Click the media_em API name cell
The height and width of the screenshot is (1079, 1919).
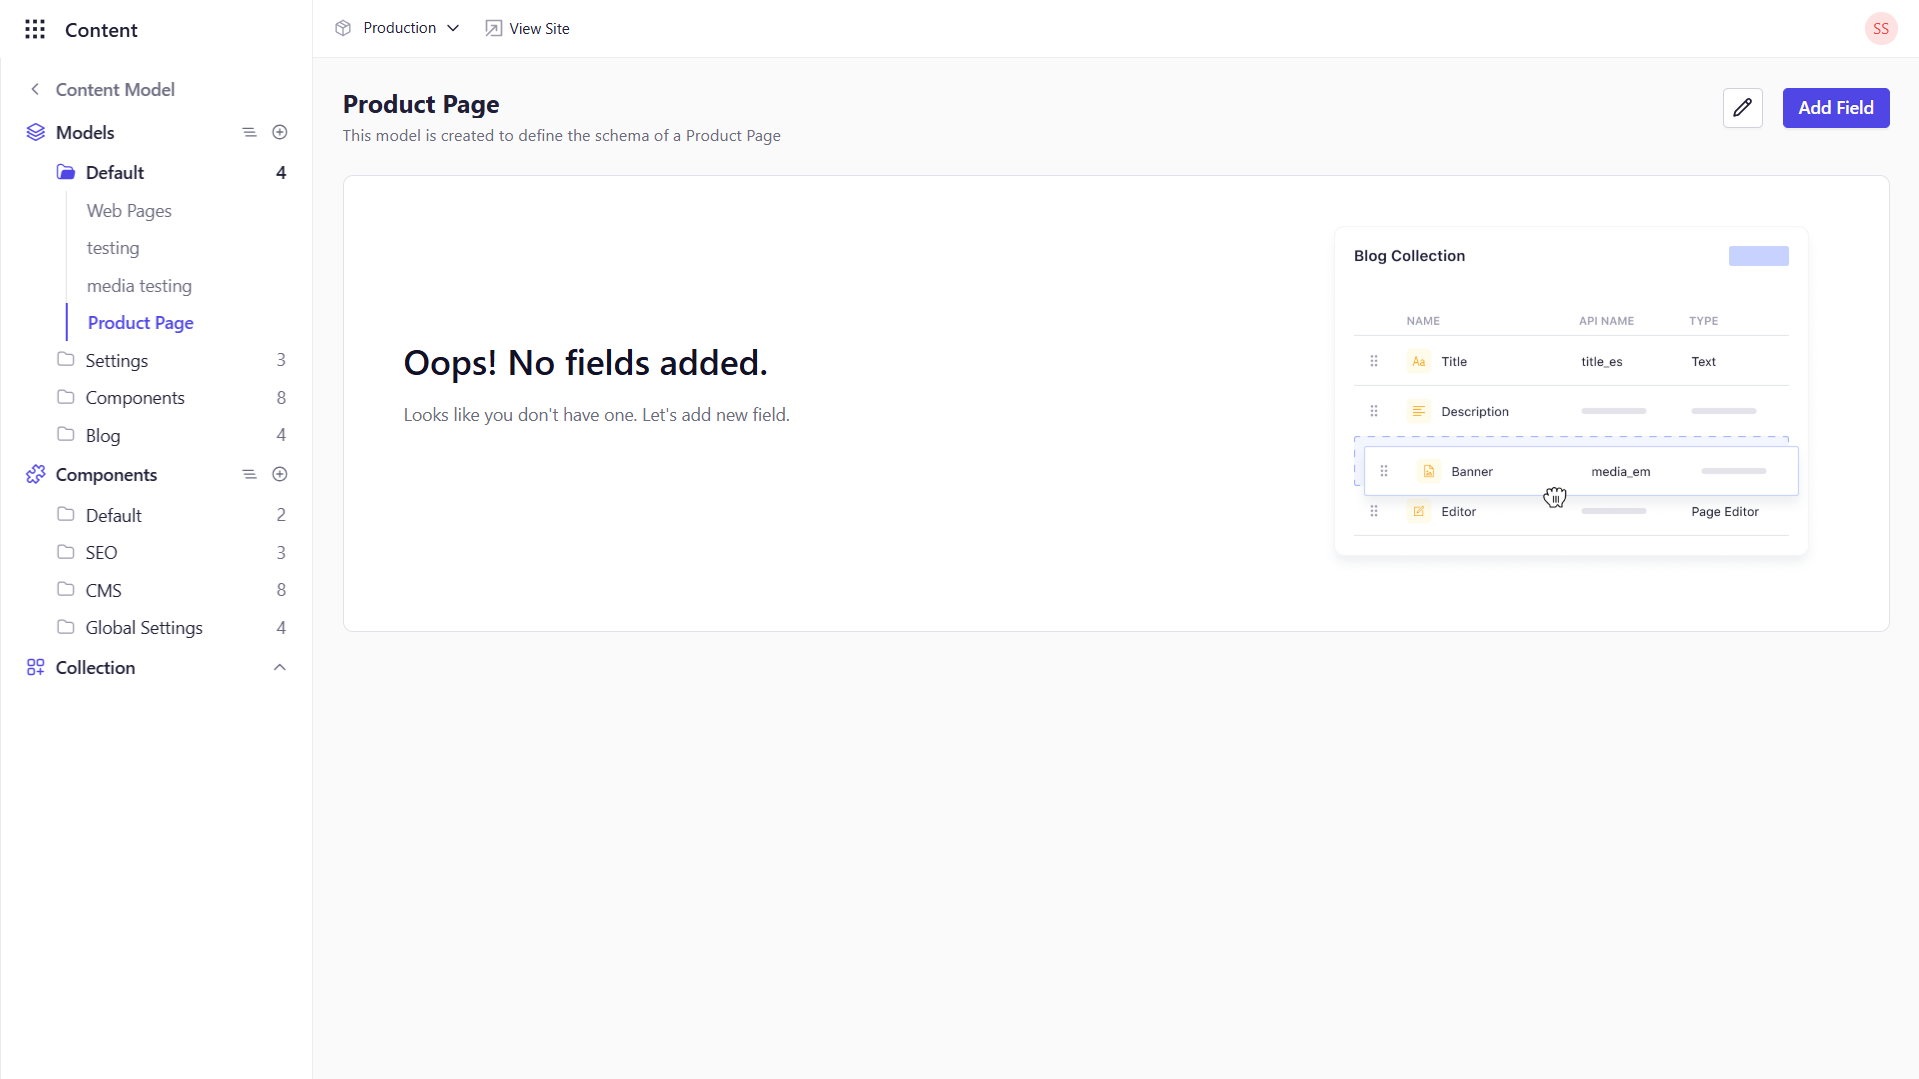point(1620,471)
